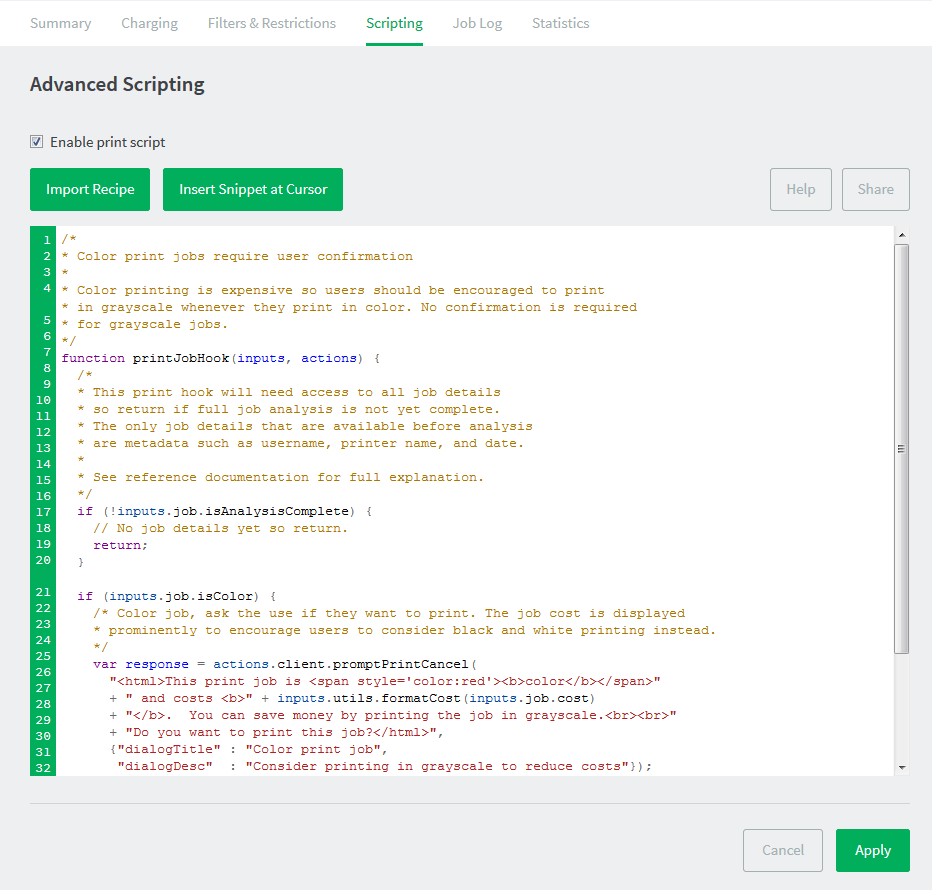This screenshot has height=890, width=932.
Task: Click 'Color print jobs require user confirmation' comment
Action: click(237, 256)
